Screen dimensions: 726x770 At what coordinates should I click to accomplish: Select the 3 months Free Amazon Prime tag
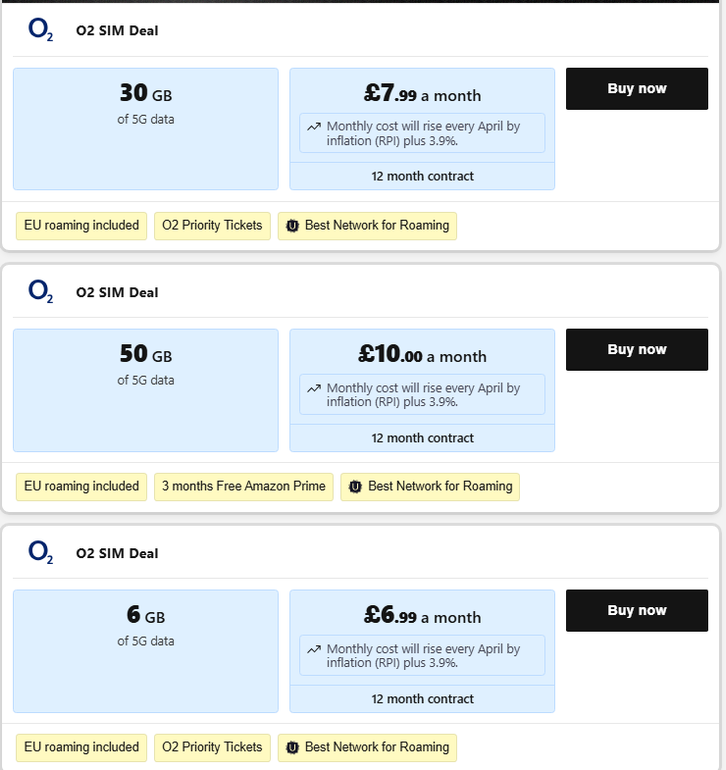coord(244,487)
